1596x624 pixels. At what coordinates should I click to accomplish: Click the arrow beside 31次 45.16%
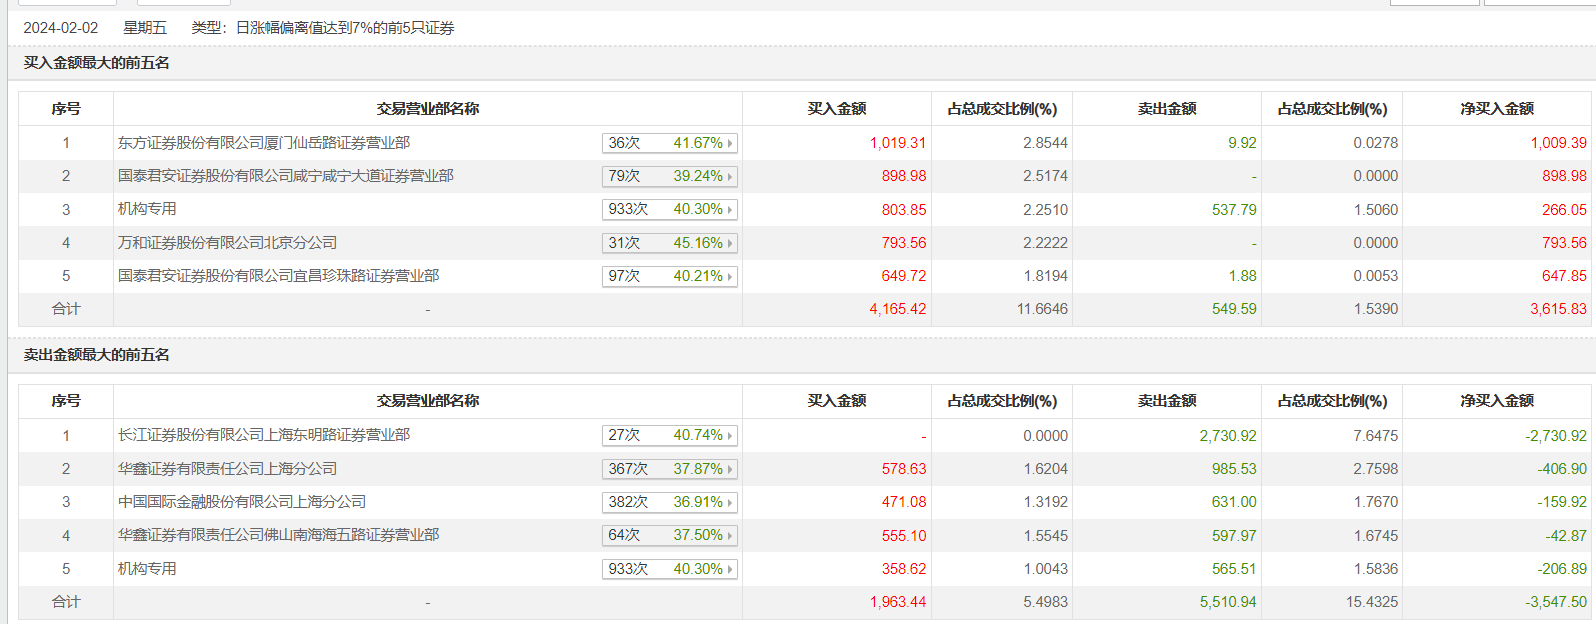[x=730, y=243]
